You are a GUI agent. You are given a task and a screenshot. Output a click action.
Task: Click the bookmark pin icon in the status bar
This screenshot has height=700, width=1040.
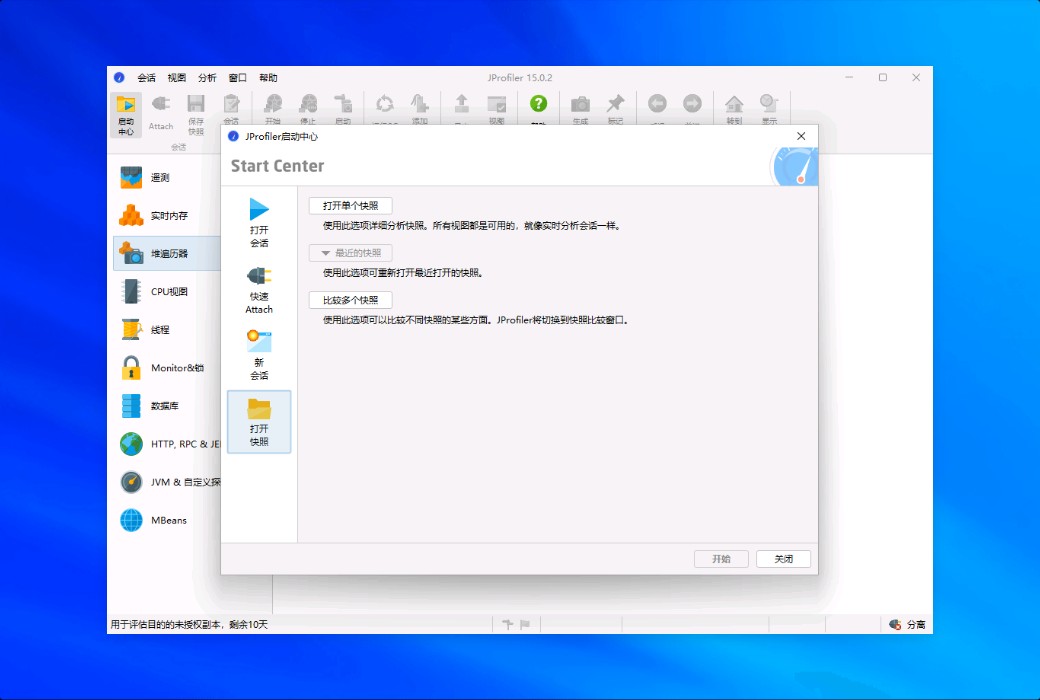click(508, 624)
